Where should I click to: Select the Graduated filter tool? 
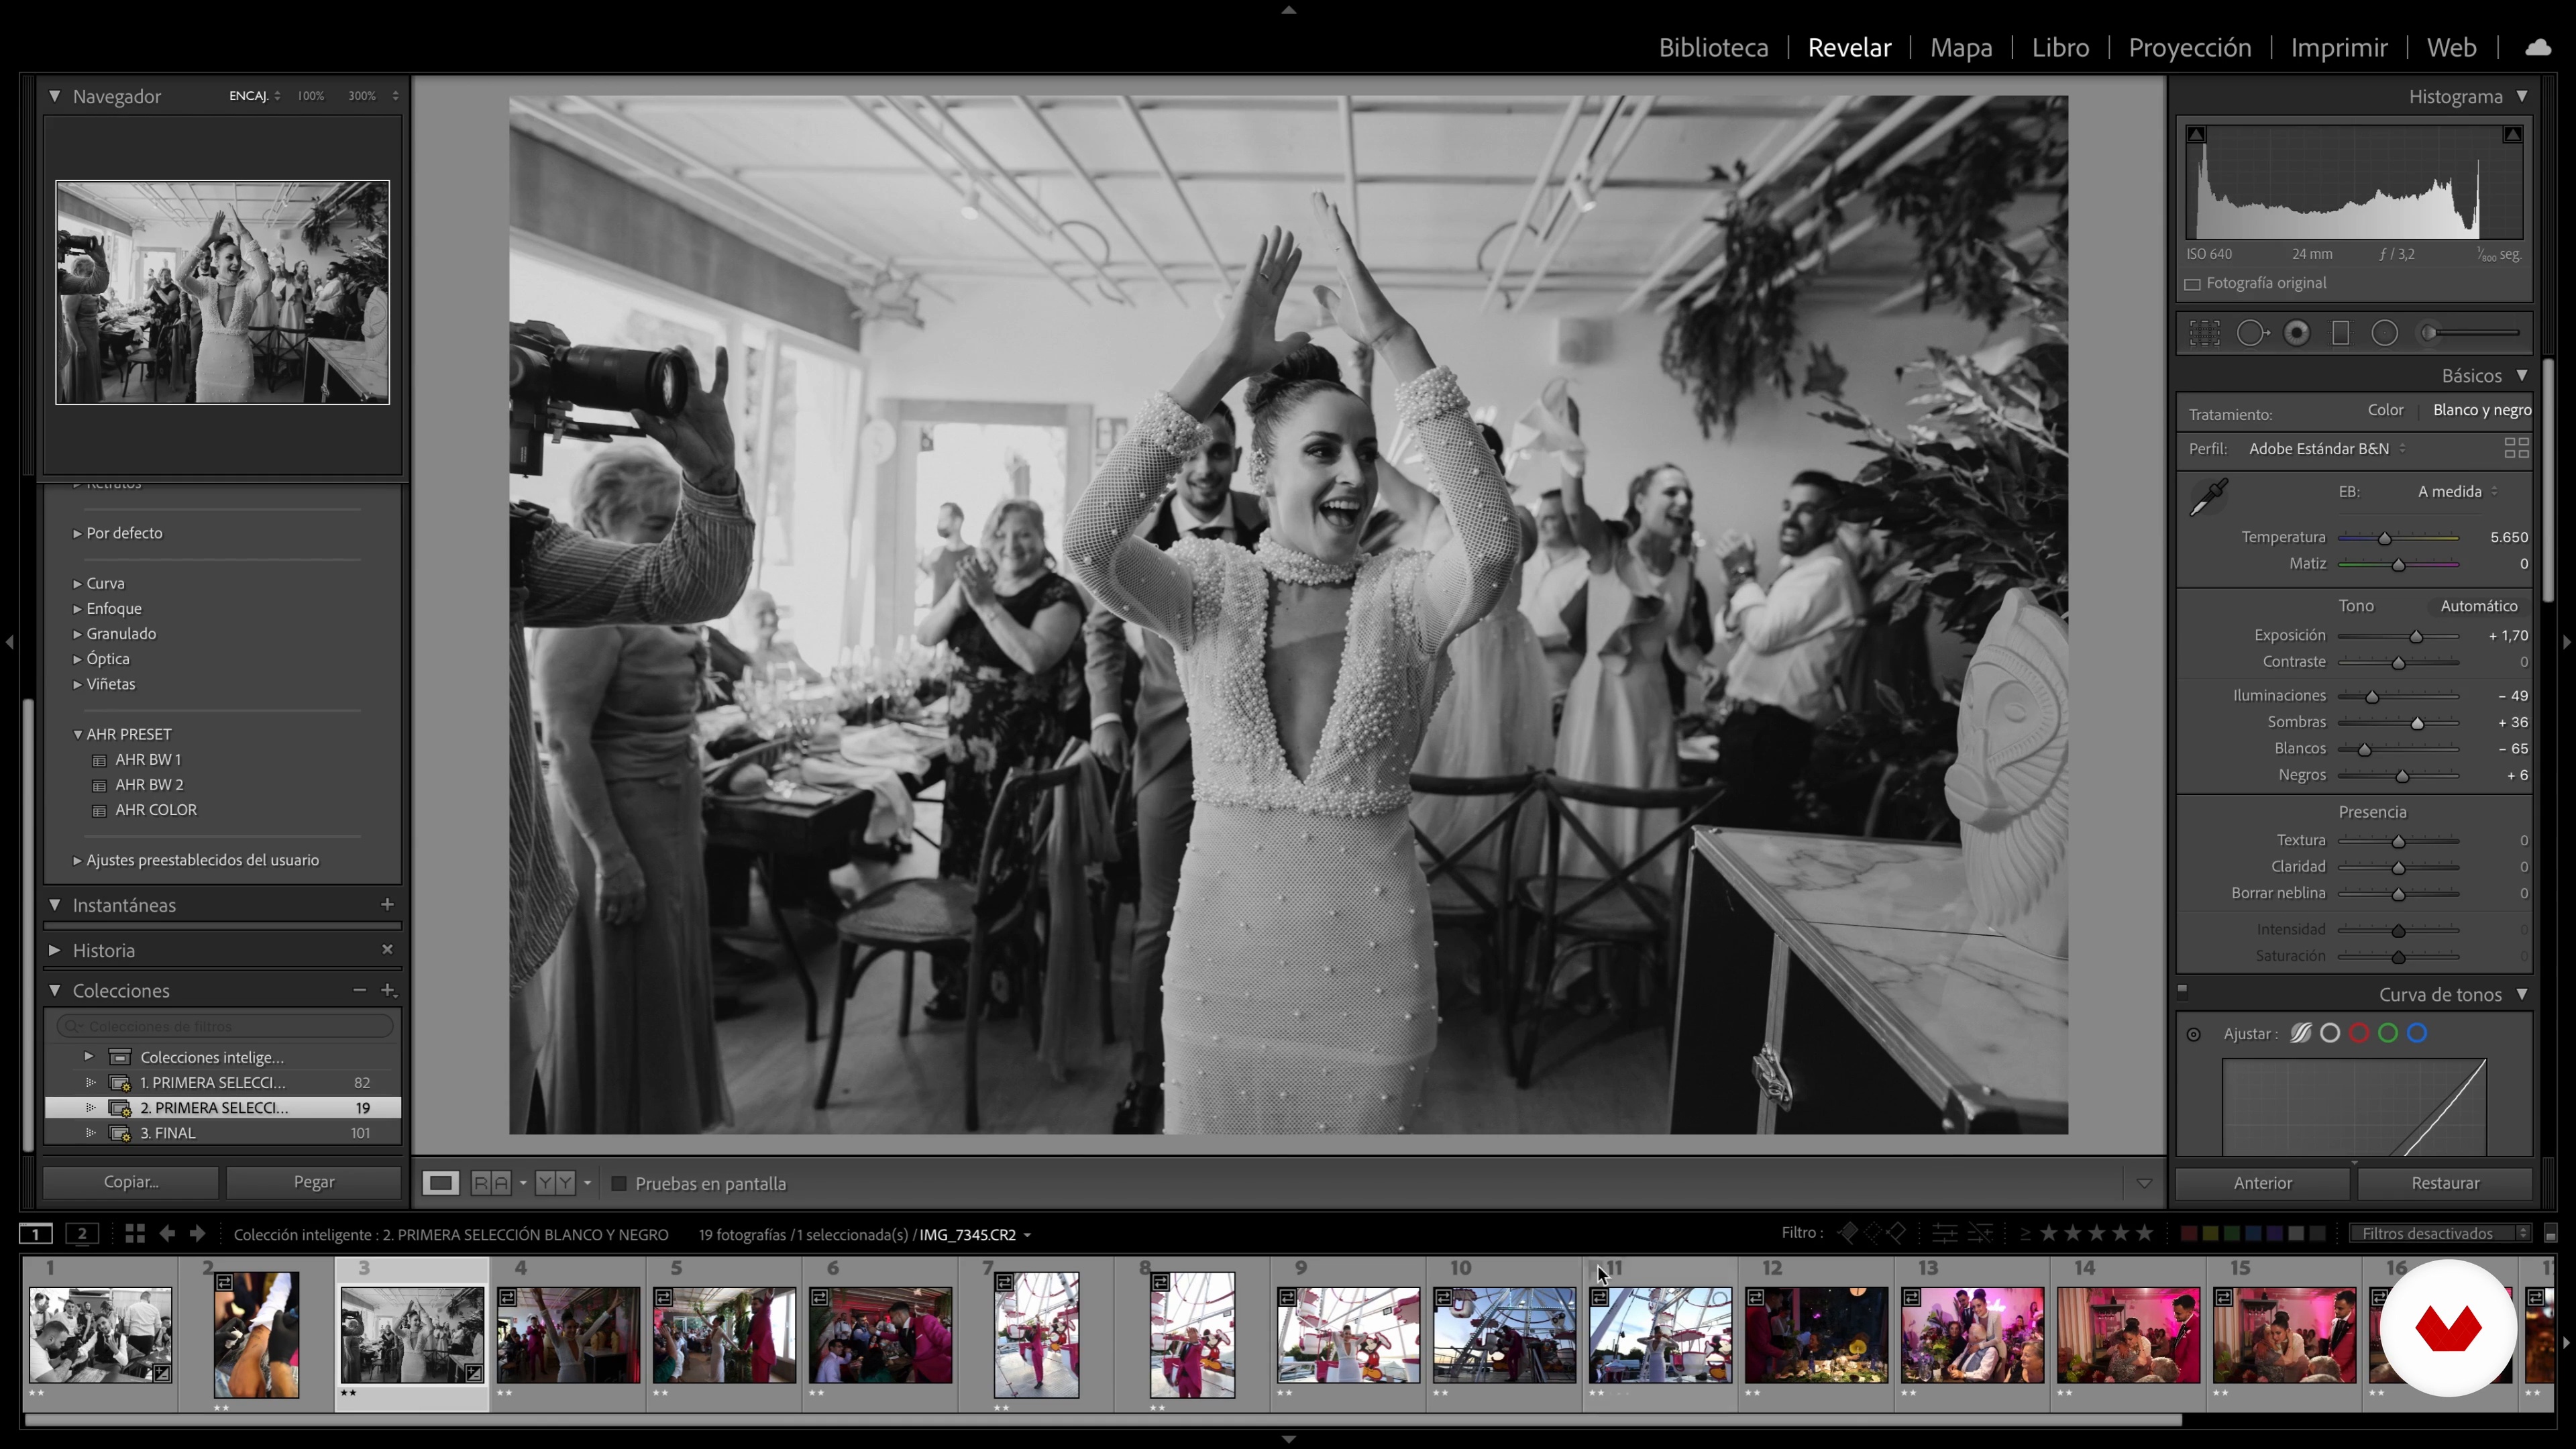pos(2341,333)
